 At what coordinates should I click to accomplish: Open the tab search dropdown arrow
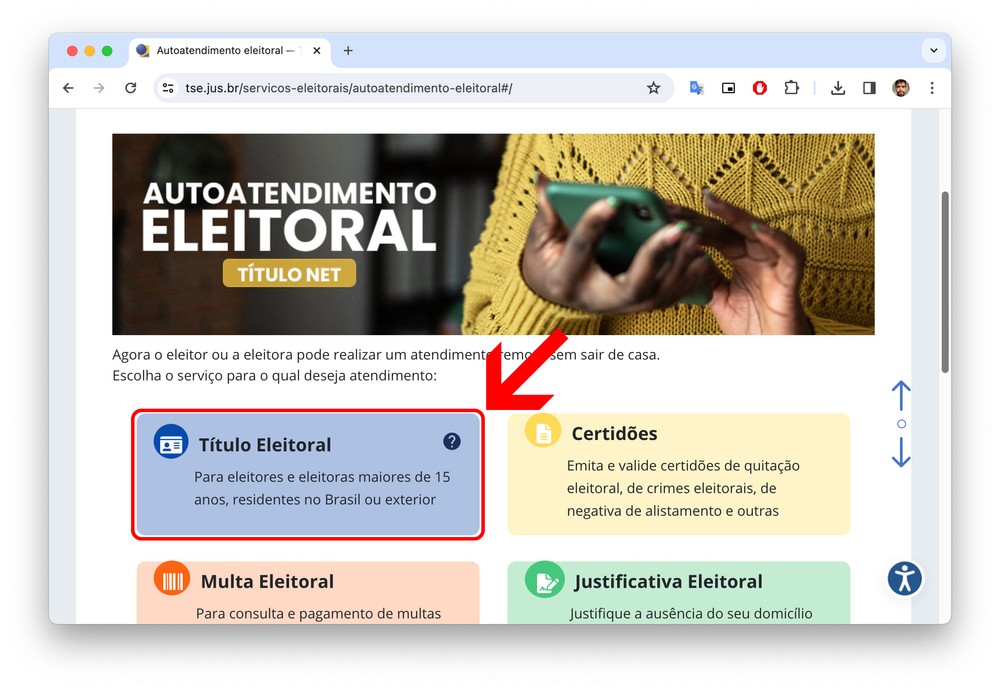pos(934,50)
